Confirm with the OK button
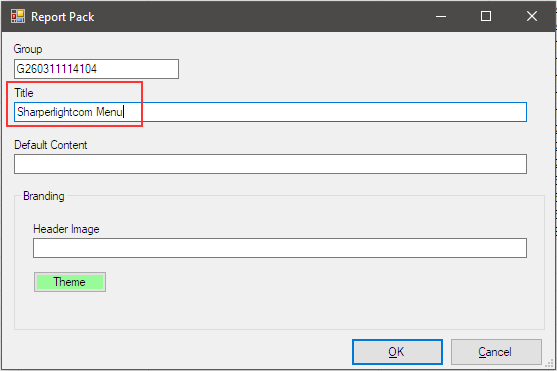 pos(397,352)
